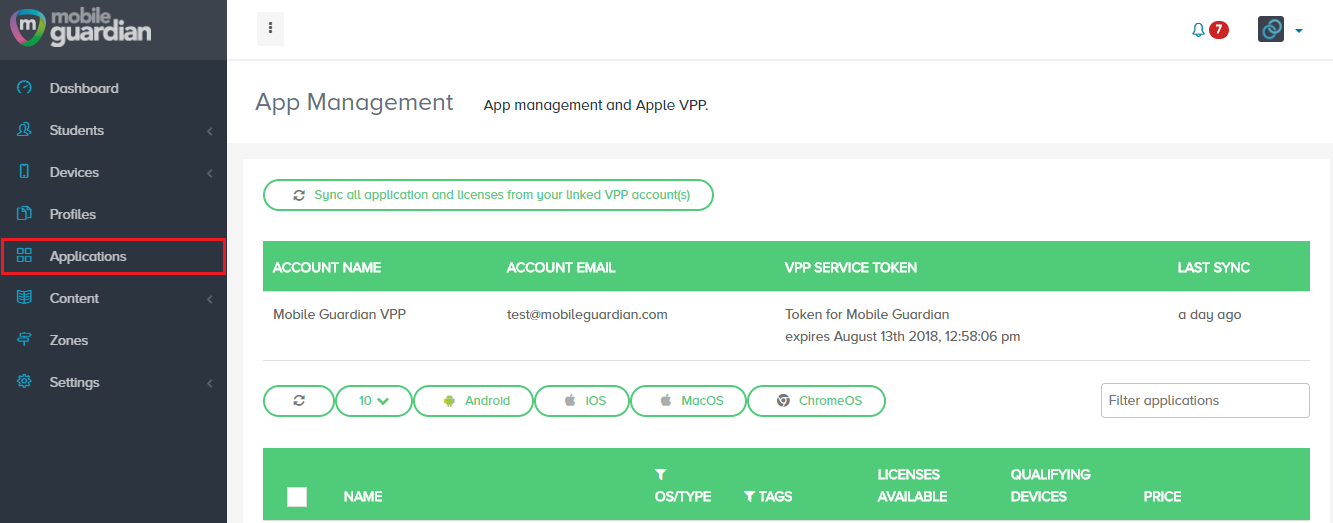Click QUALIFYING DEVICES column header
Viewport: 1333px width, 523px height.
pyautogui.click(x=1051, y=485)
